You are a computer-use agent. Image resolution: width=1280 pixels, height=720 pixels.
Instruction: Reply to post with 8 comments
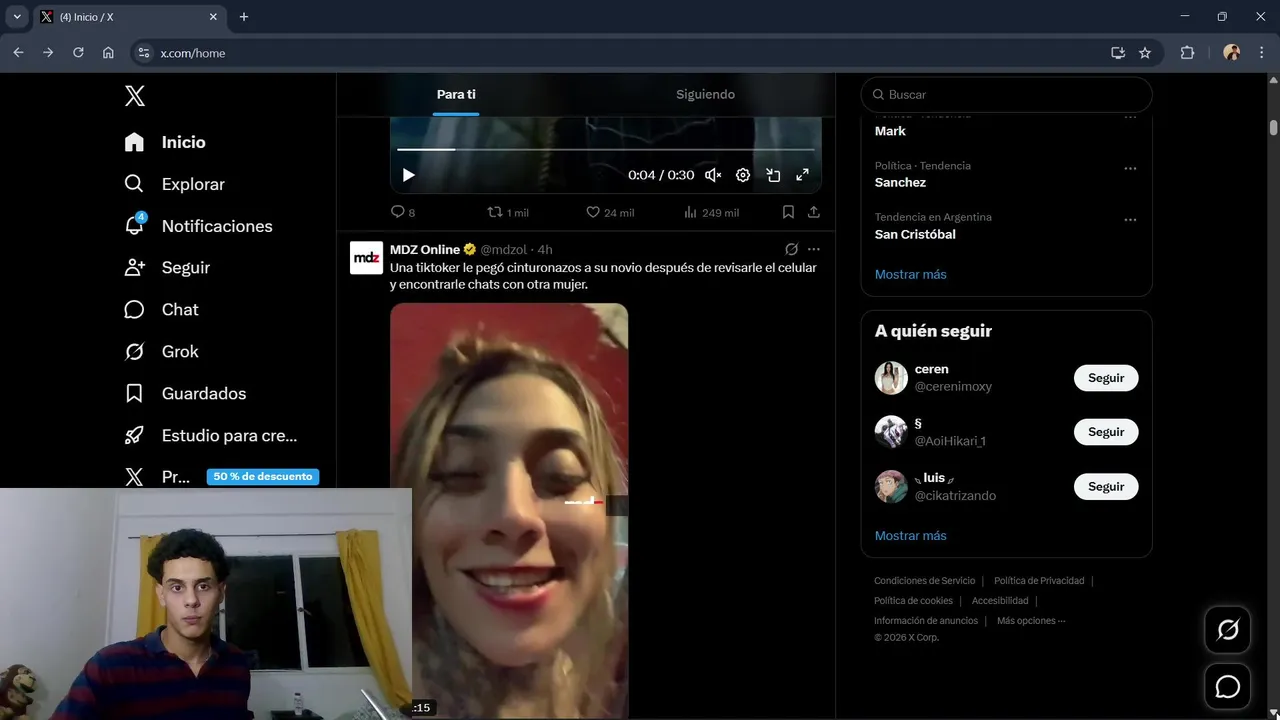[x=403, y=212]
